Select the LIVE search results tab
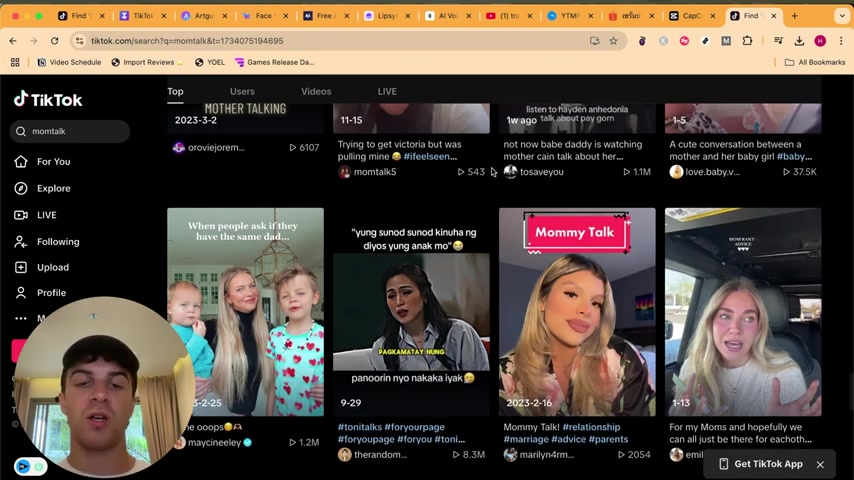Screen dimensions: 854x480 [x=387, y=91]
